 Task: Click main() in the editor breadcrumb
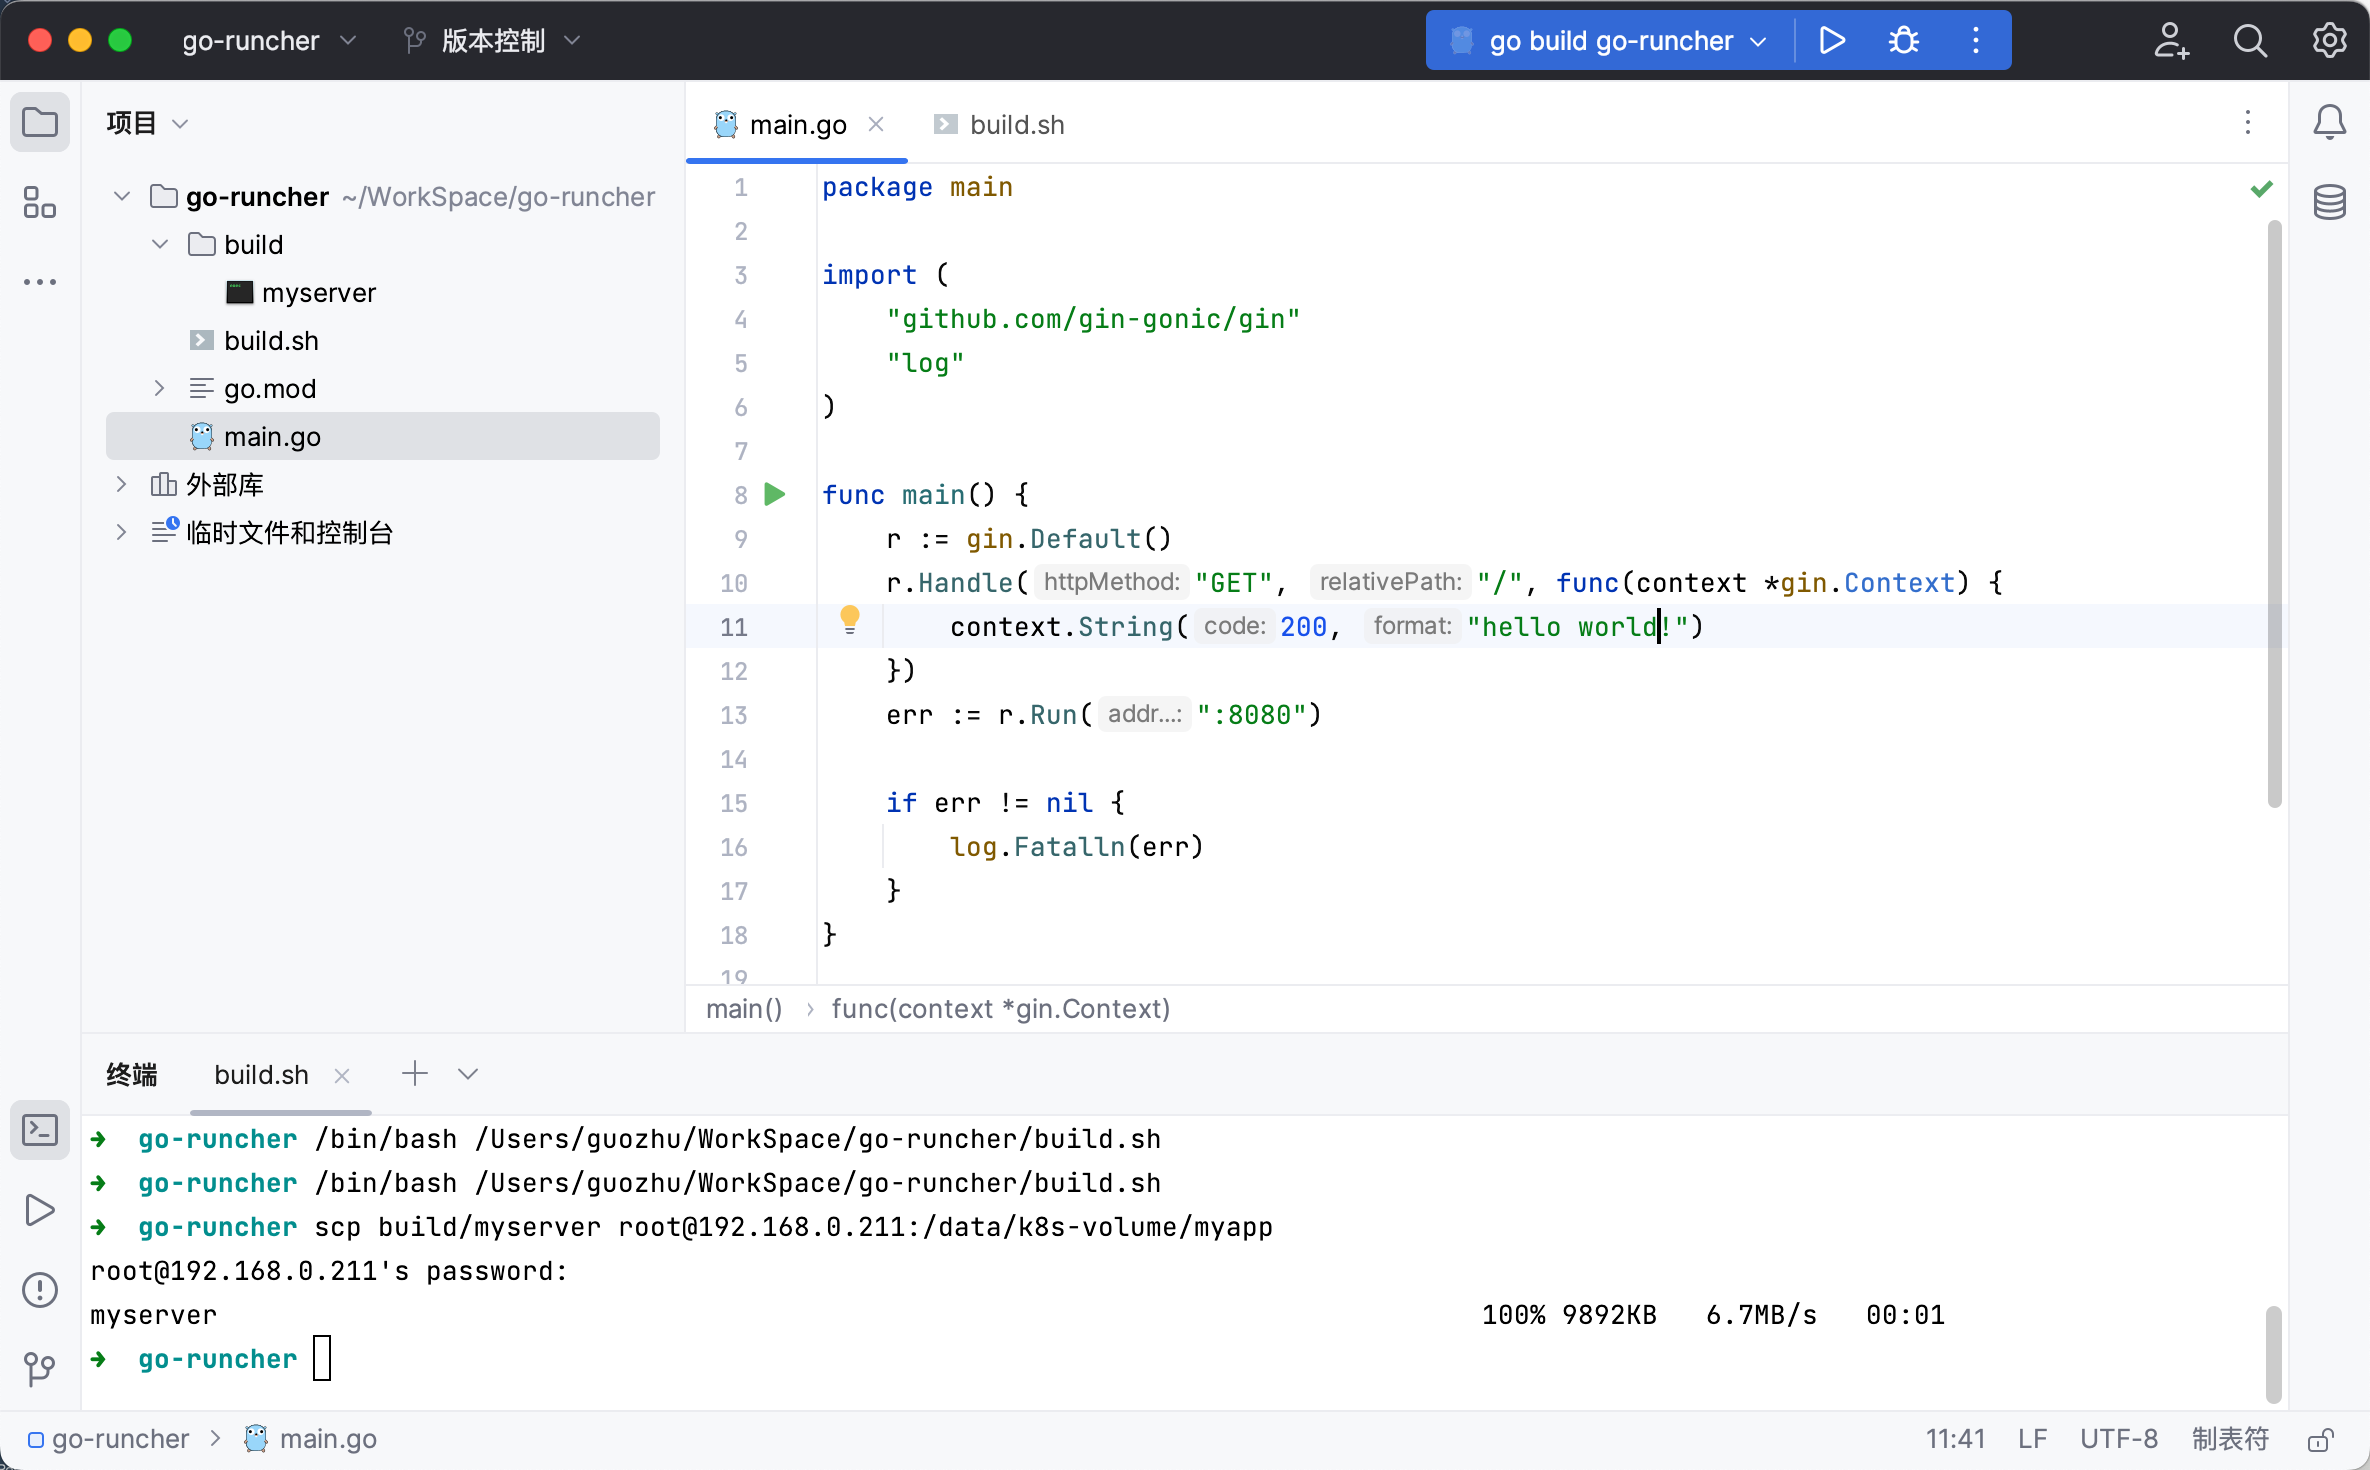pos(744,1009)
